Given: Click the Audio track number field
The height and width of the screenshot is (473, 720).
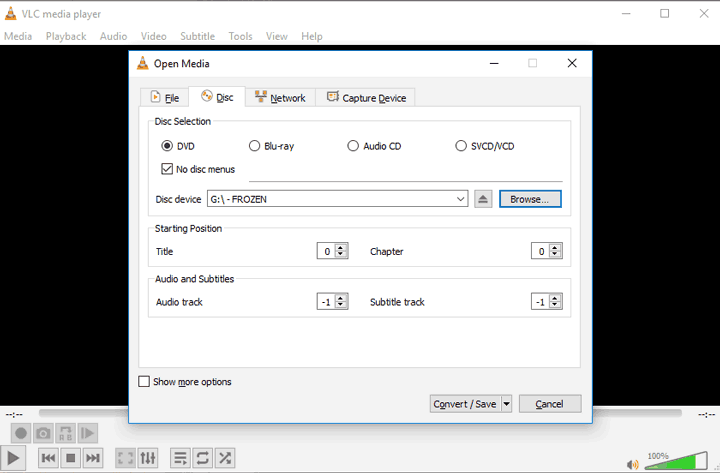Looking at the screenshot, I should pos(326,302).
